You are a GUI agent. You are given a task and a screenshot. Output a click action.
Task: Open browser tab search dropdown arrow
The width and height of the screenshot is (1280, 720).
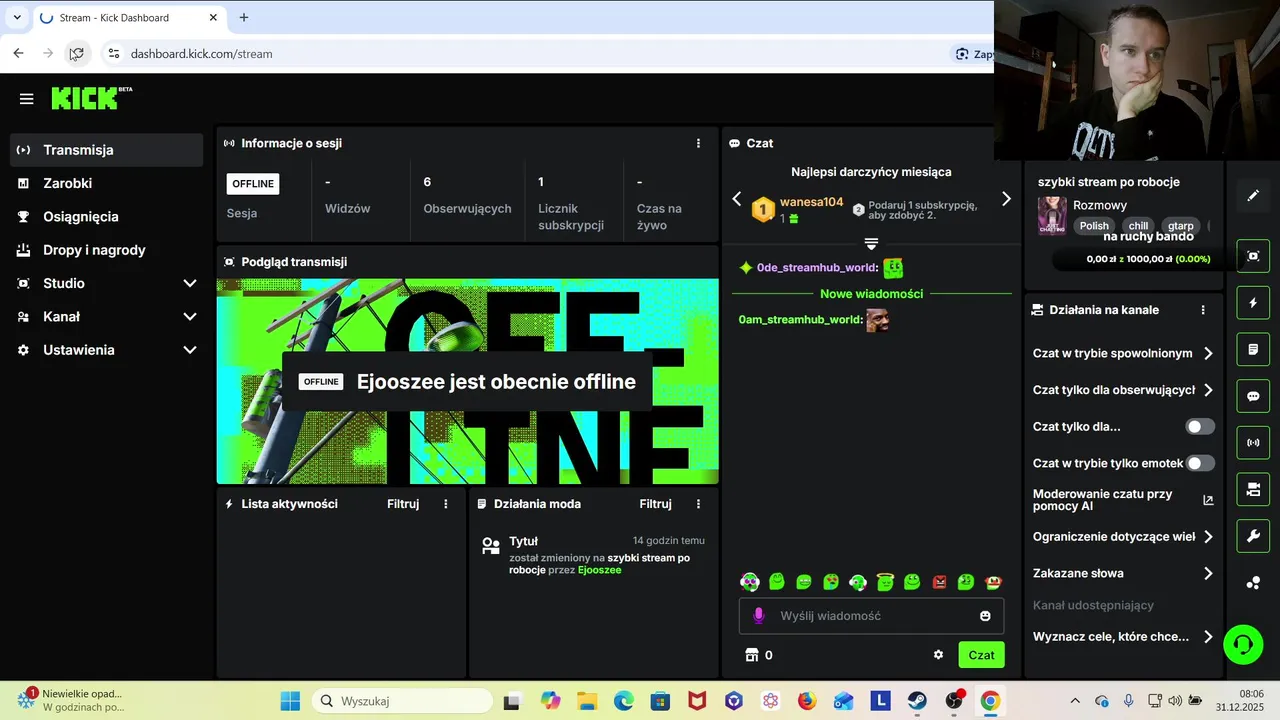(17, 17)
